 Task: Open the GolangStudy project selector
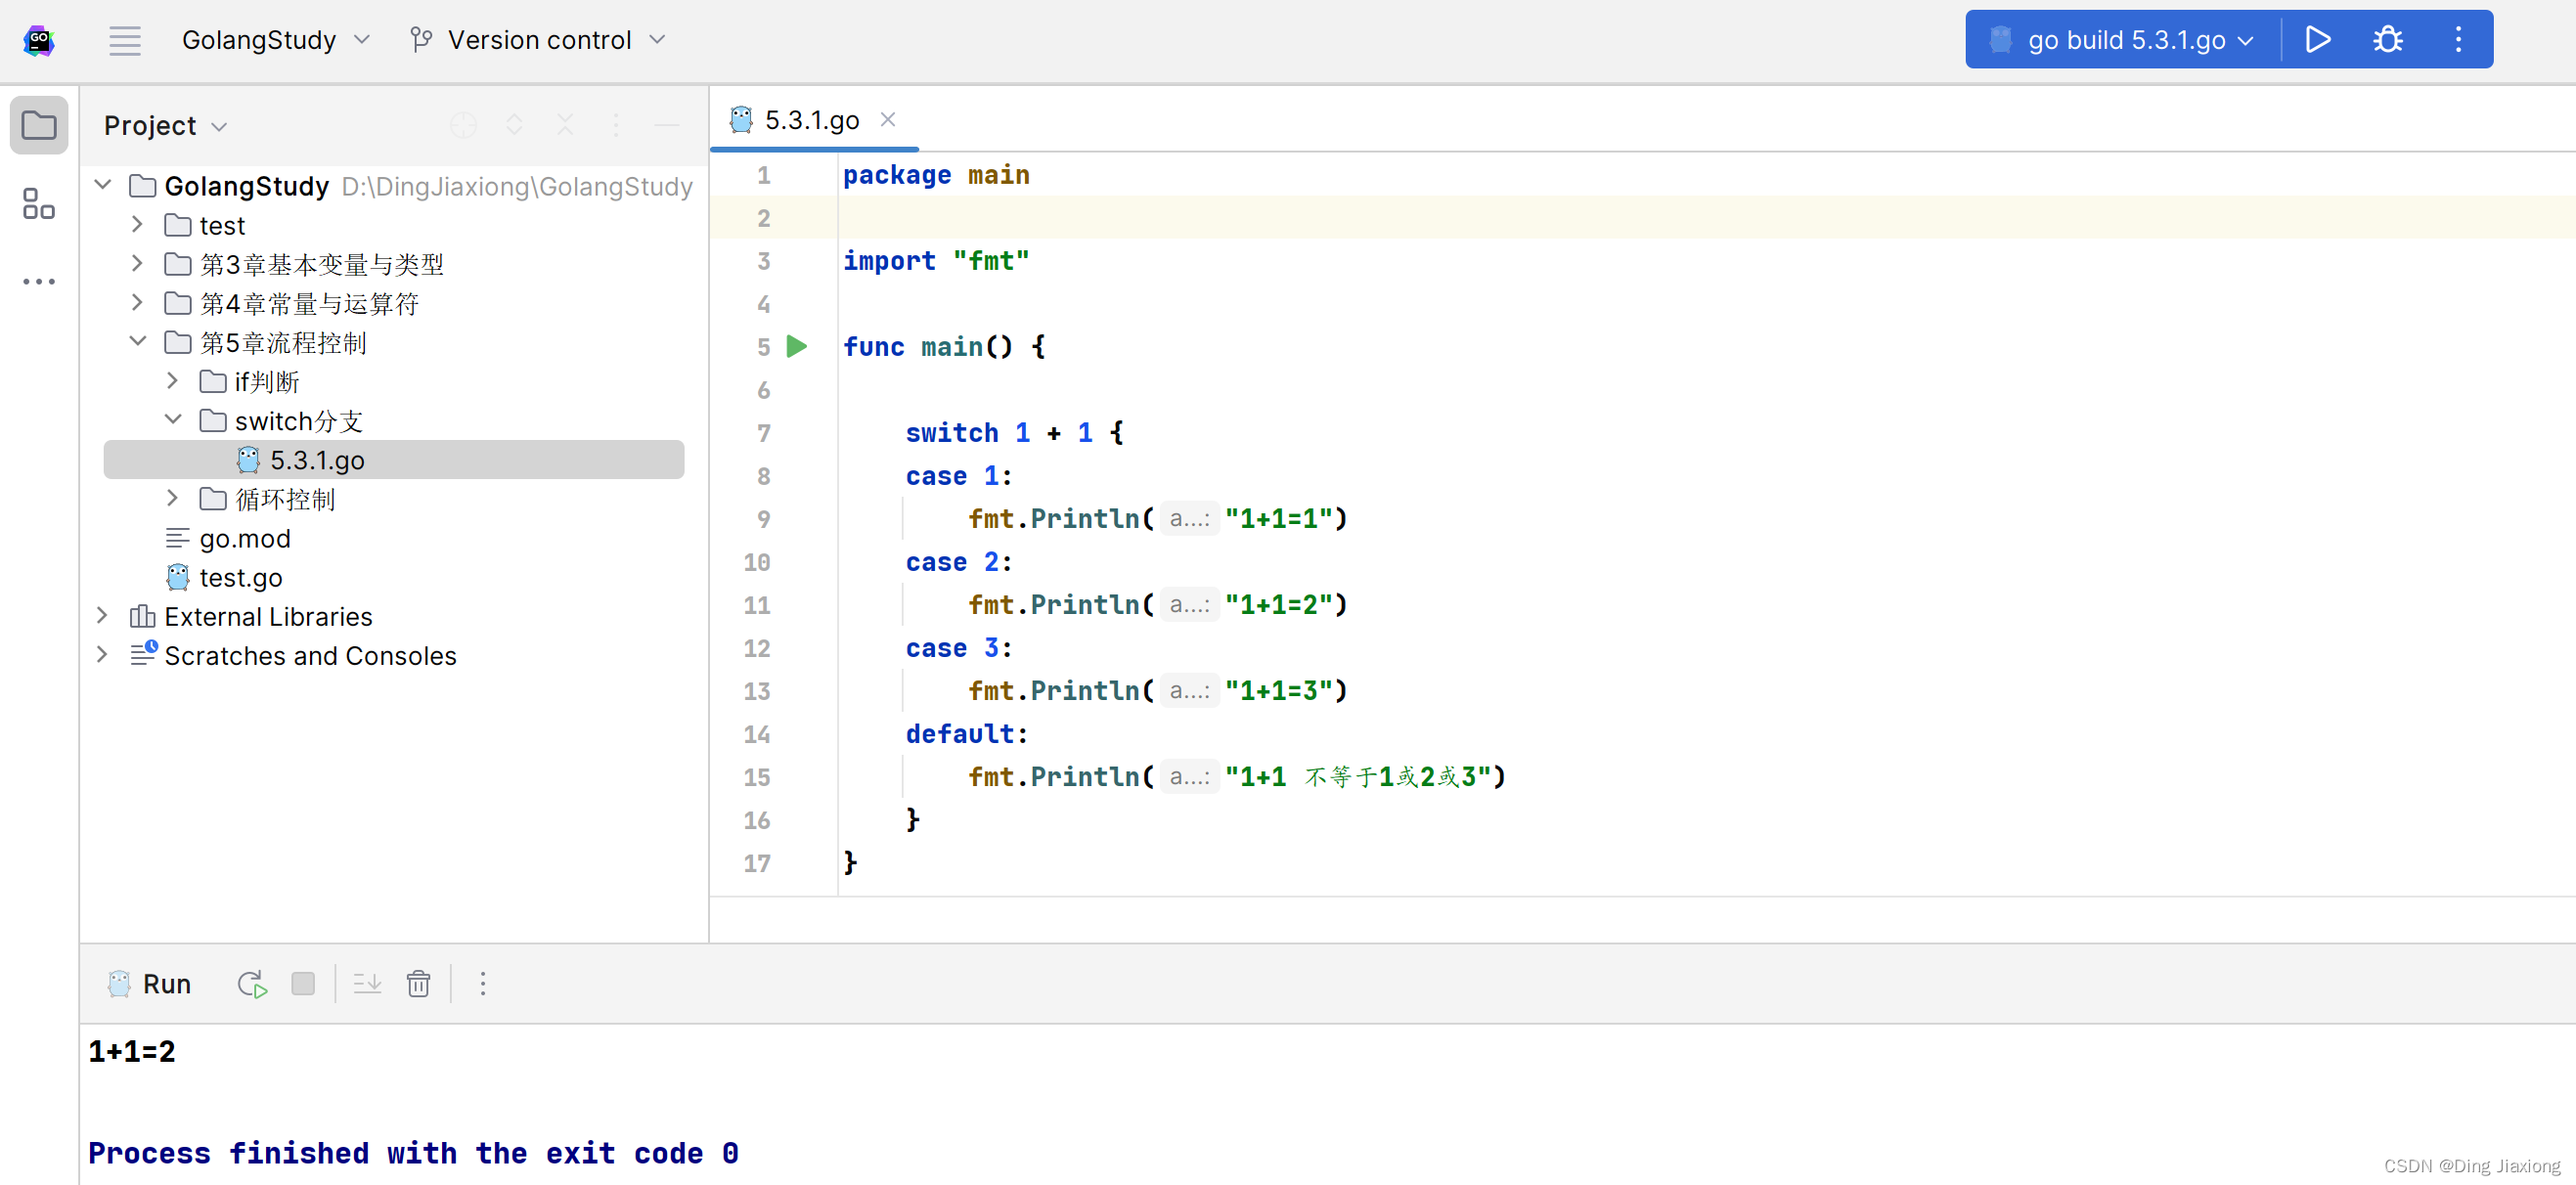[275, 40]
